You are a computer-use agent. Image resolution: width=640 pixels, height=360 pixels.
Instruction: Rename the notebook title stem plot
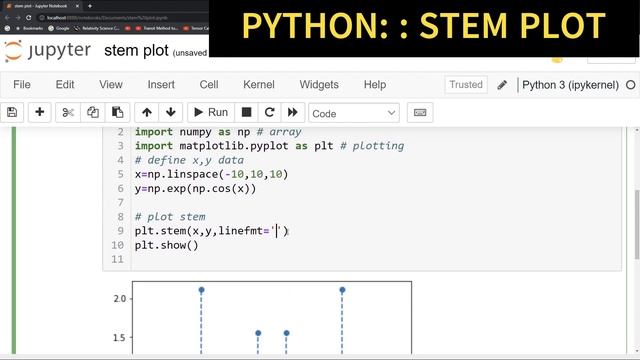[x=136, y=51]
